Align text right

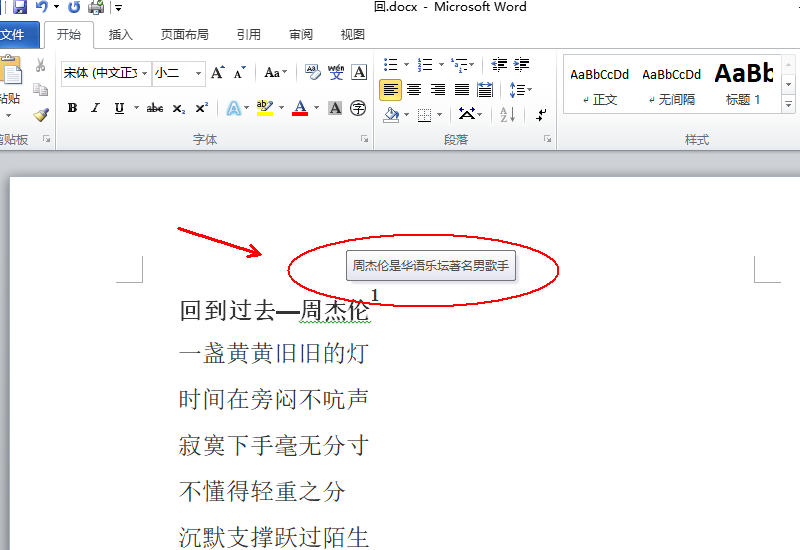[x=438, y=90]
